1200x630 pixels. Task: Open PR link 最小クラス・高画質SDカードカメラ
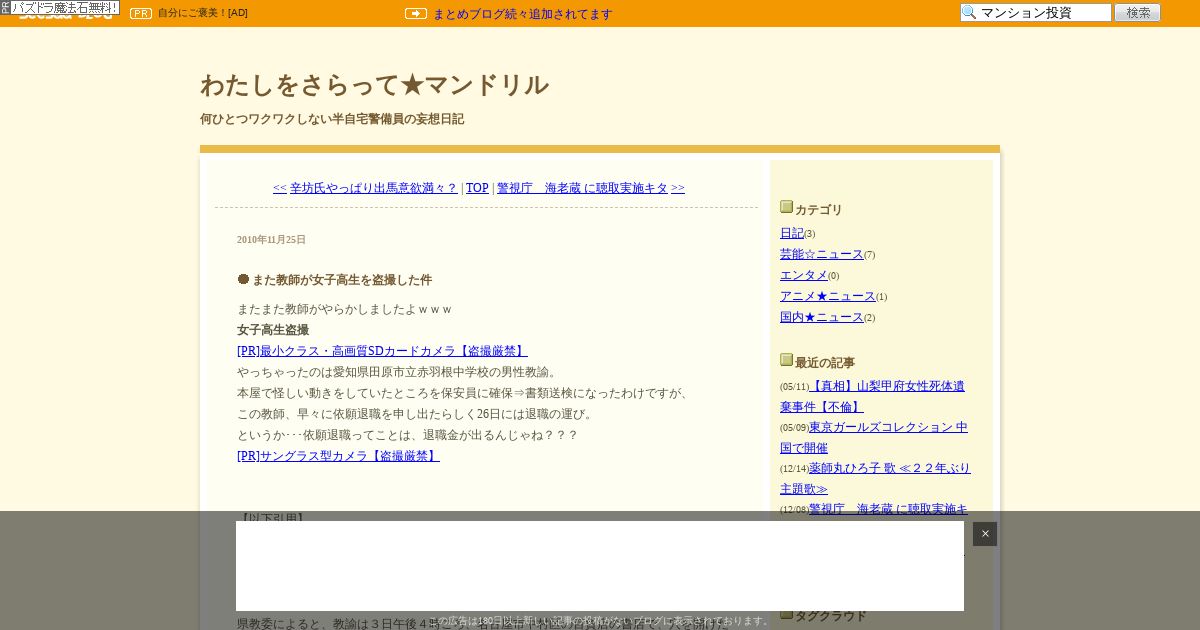pos(382,351)
